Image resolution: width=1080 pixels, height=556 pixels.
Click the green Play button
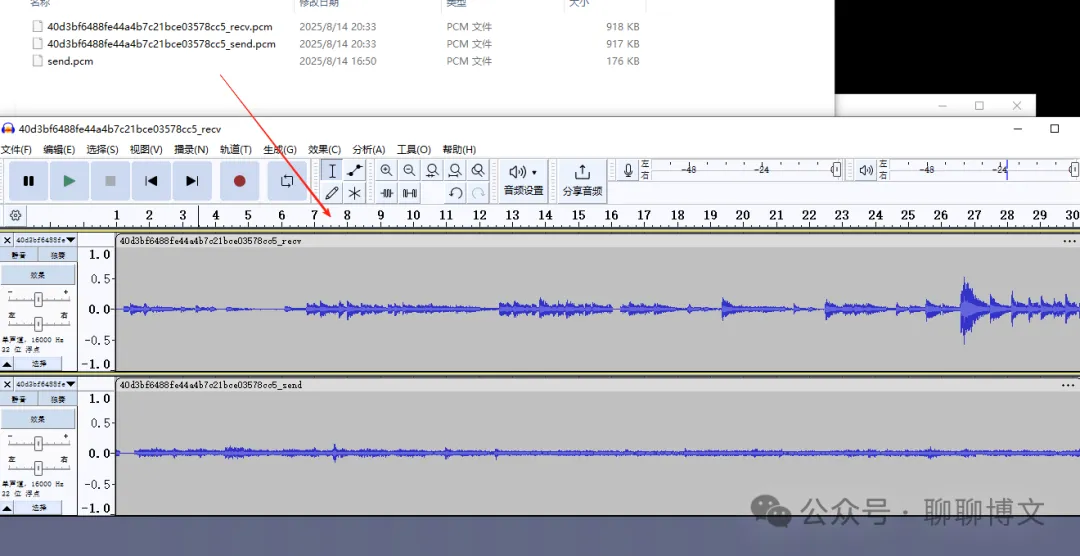point(69,181)
